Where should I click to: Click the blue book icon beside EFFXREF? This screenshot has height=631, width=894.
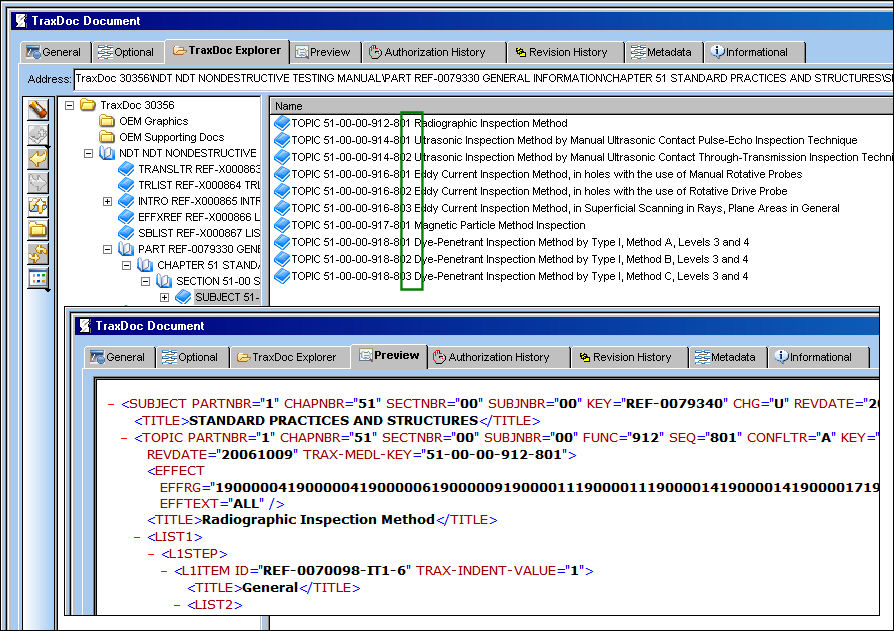126,217
